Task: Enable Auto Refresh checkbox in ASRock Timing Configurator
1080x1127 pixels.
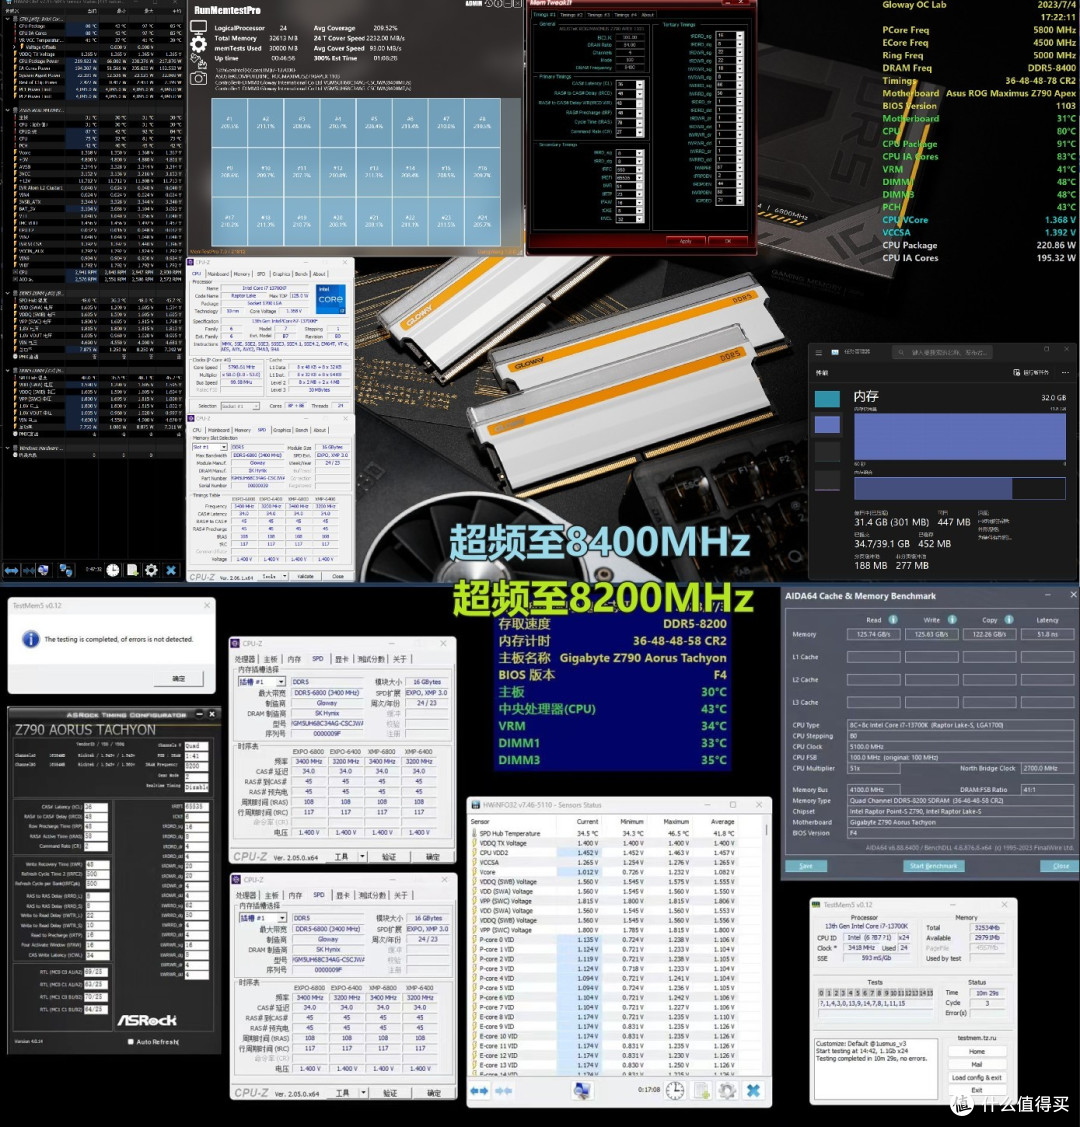Action: 130,1041
